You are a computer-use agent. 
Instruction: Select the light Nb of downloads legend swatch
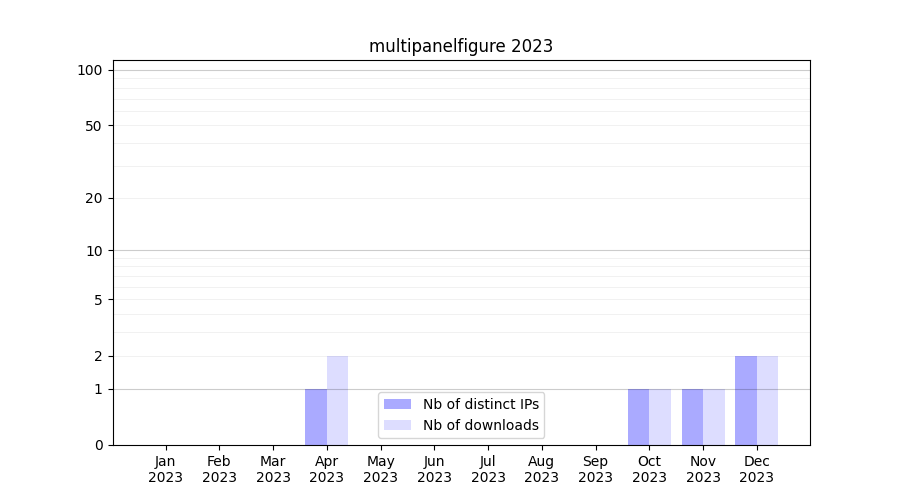[x=397, y=425]
